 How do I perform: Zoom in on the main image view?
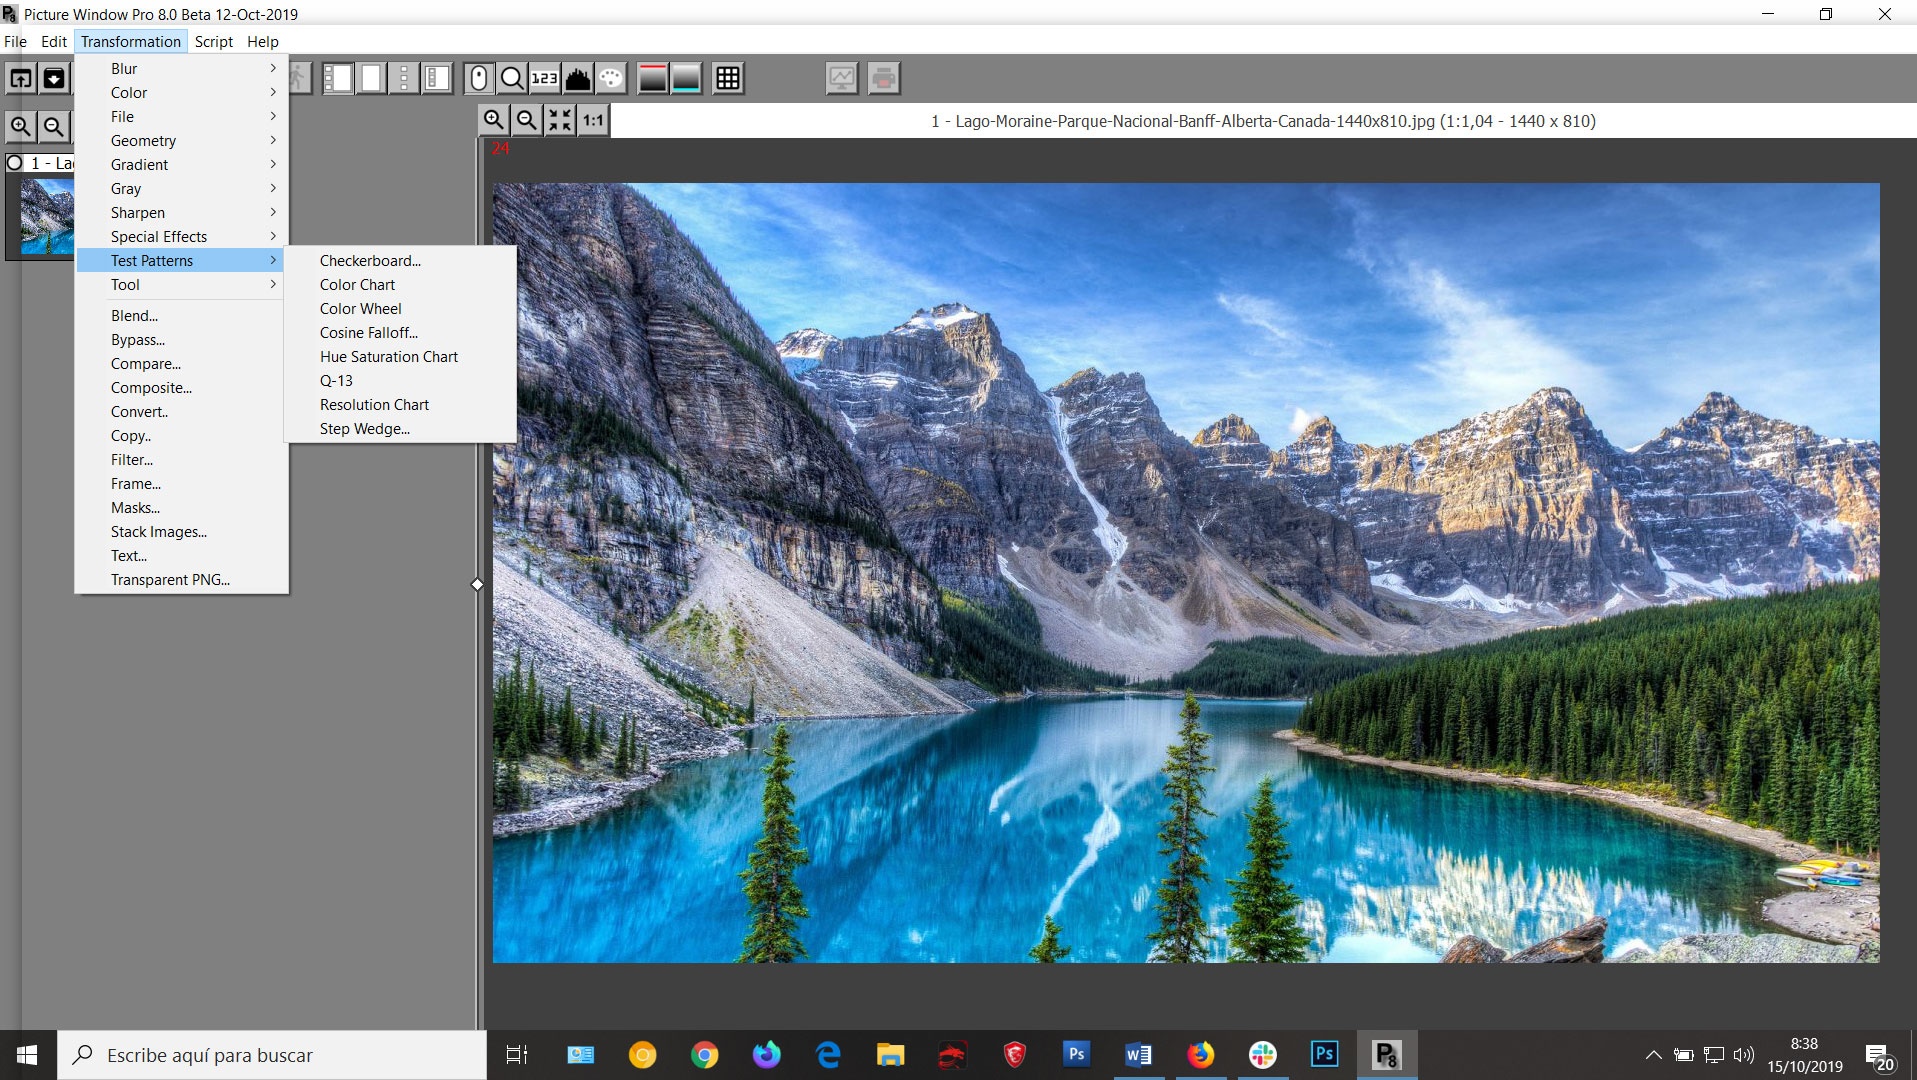point(494,121)
